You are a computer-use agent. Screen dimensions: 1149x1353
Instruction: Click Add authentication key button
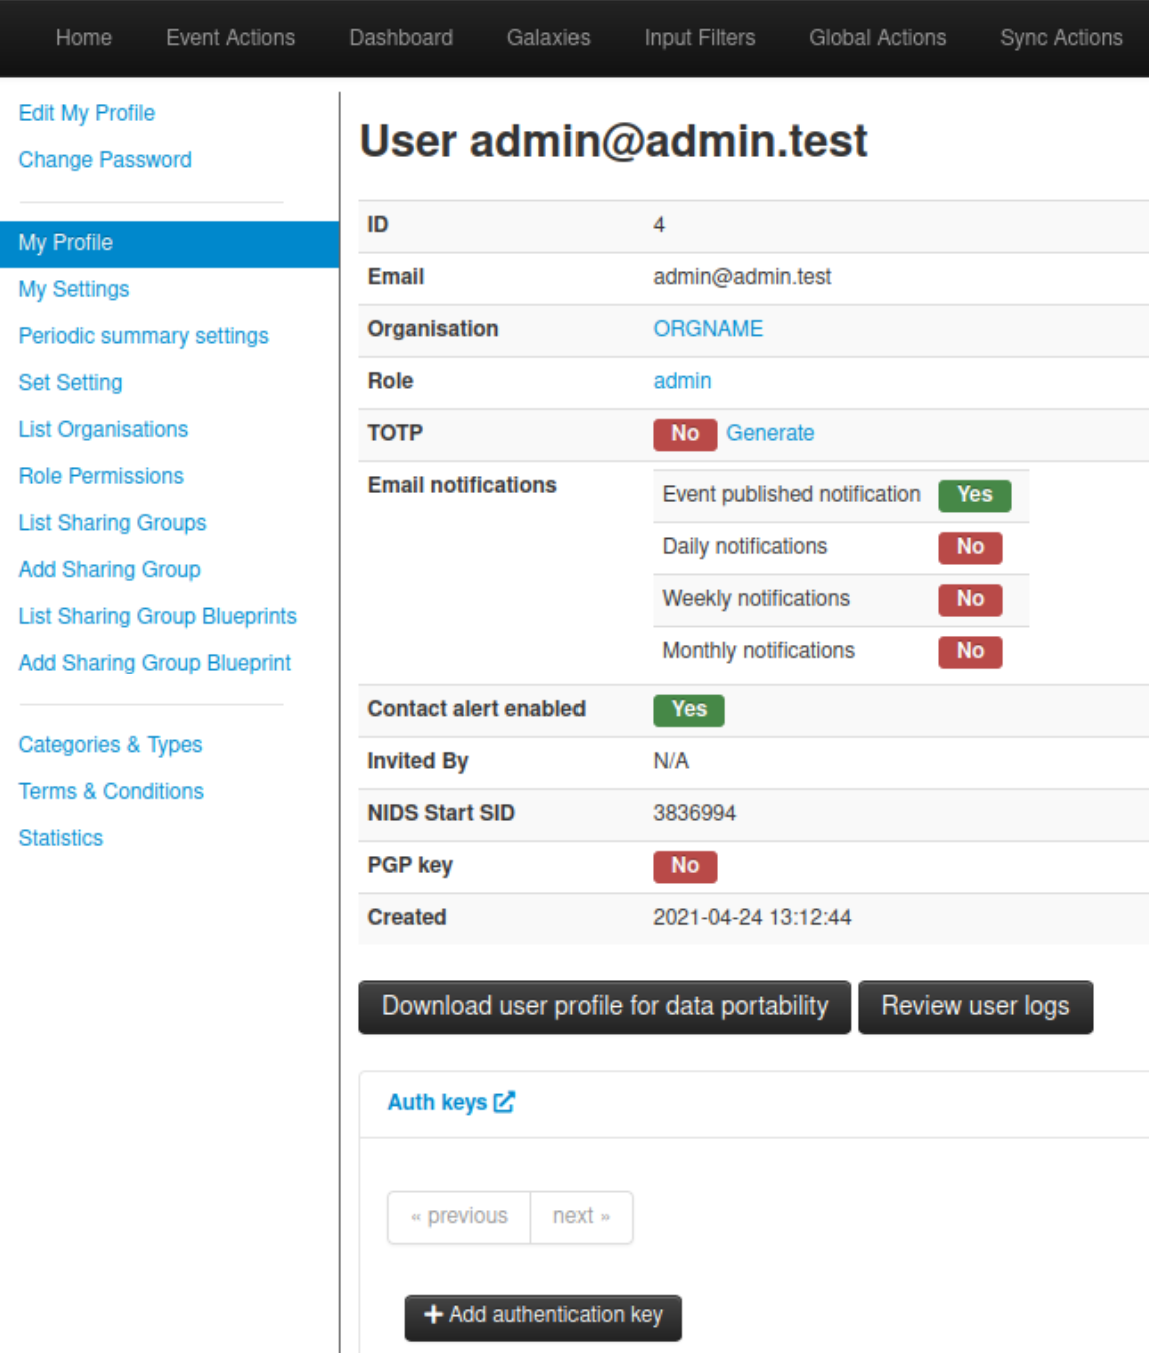(543, 1317)
